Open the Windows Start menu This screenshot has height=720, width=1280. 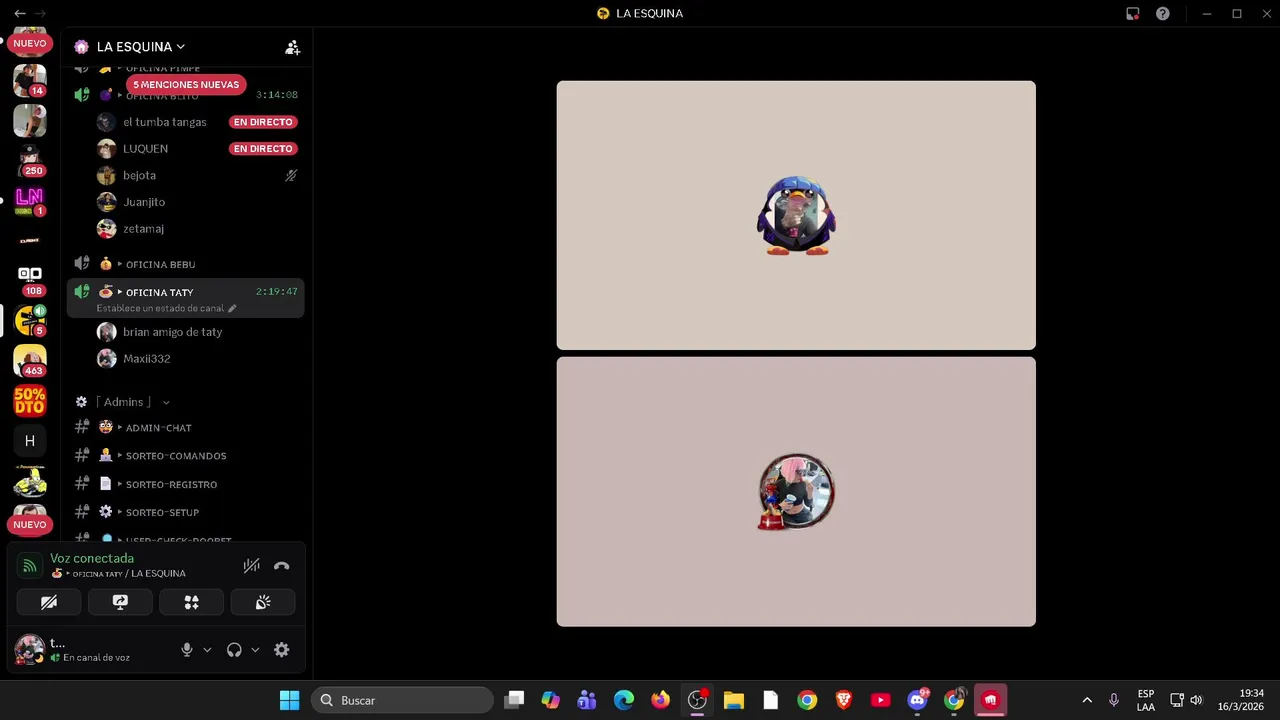[x=289, y=700]
